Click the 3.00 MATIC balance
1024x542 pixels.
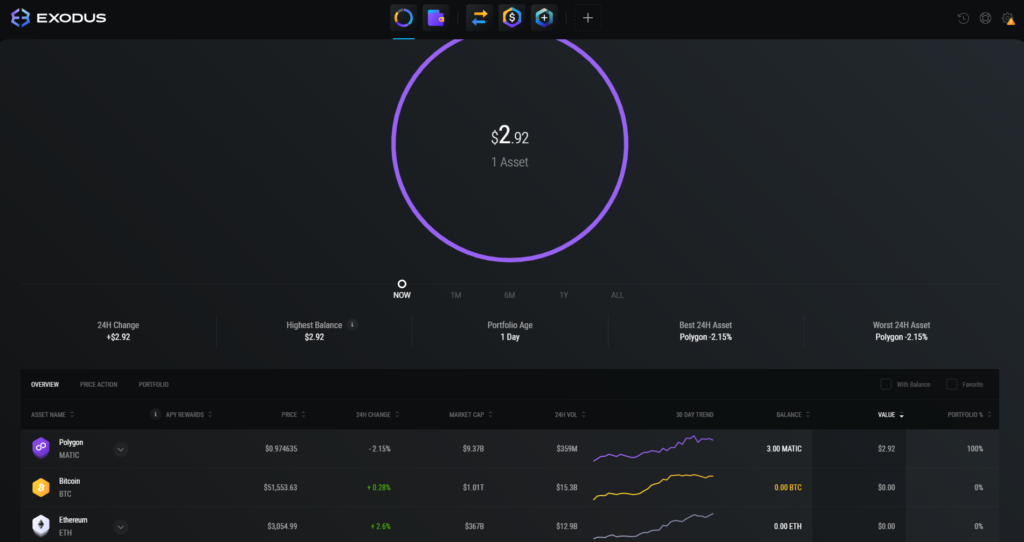pyautogui.click(x=784, y=449)
